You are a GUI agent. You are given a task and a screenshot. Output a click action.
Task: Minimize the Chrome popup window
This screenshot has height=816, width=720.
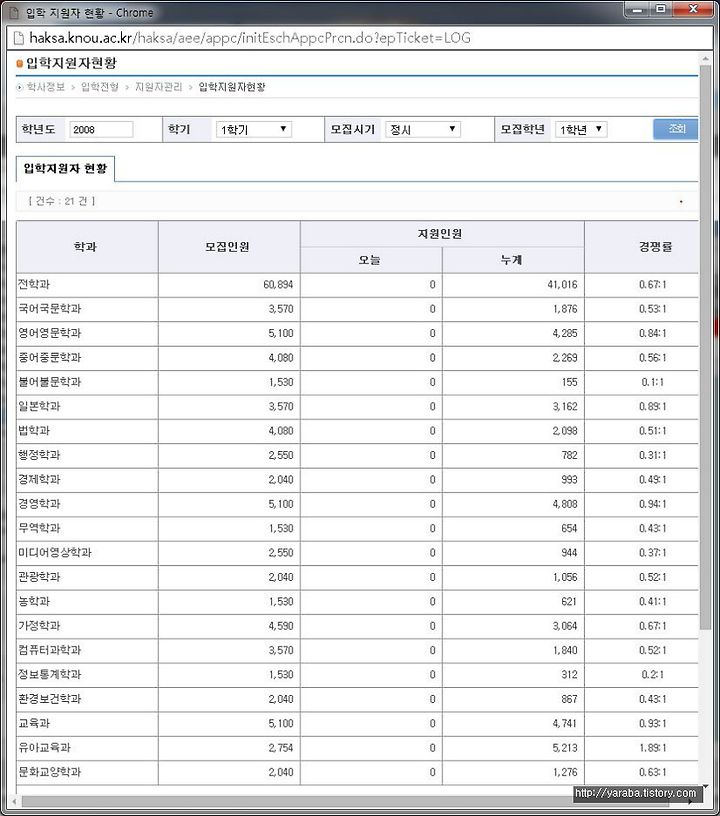[638, 9]
